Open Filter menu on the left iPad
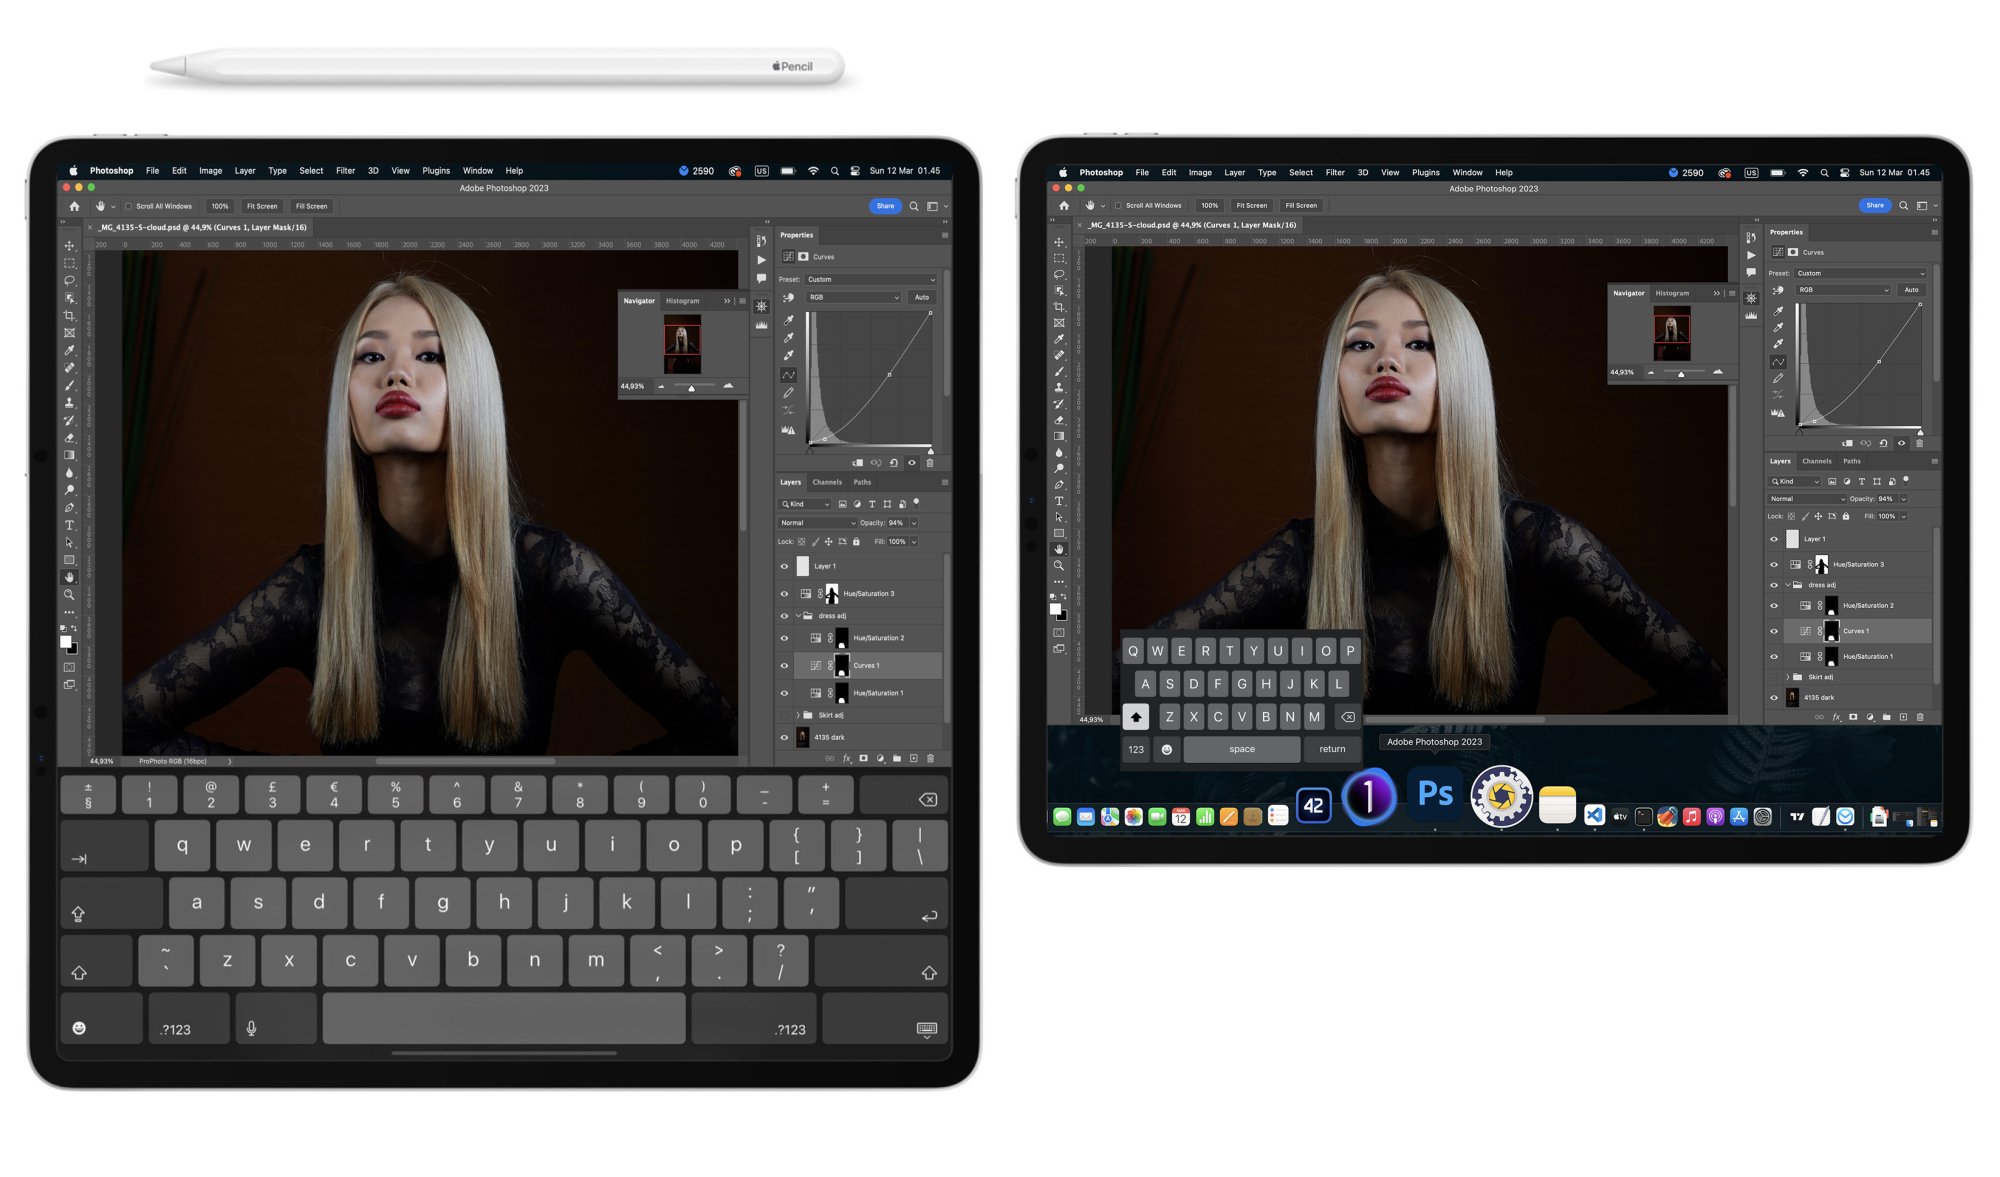The image size is (2000, 1177). (x=345, y=171)
